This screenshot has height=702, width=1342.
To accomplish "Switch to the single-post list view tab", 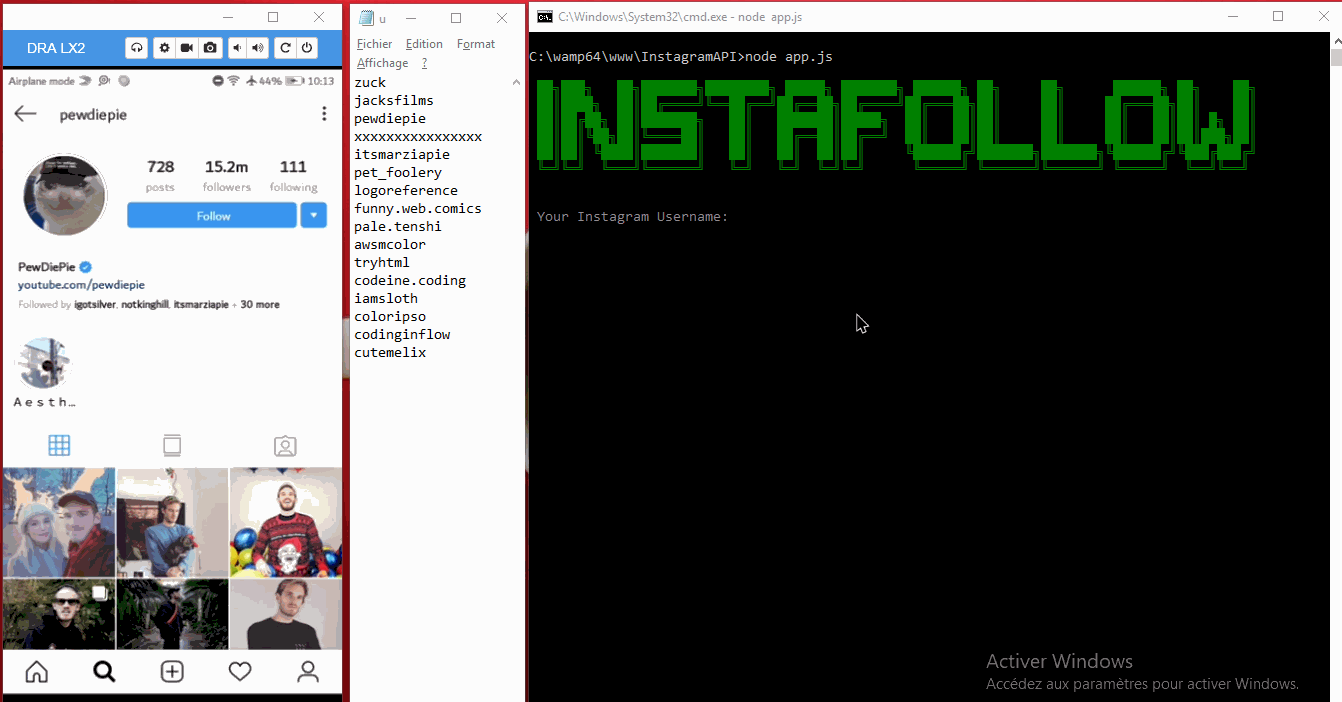I will click(172, 445).
